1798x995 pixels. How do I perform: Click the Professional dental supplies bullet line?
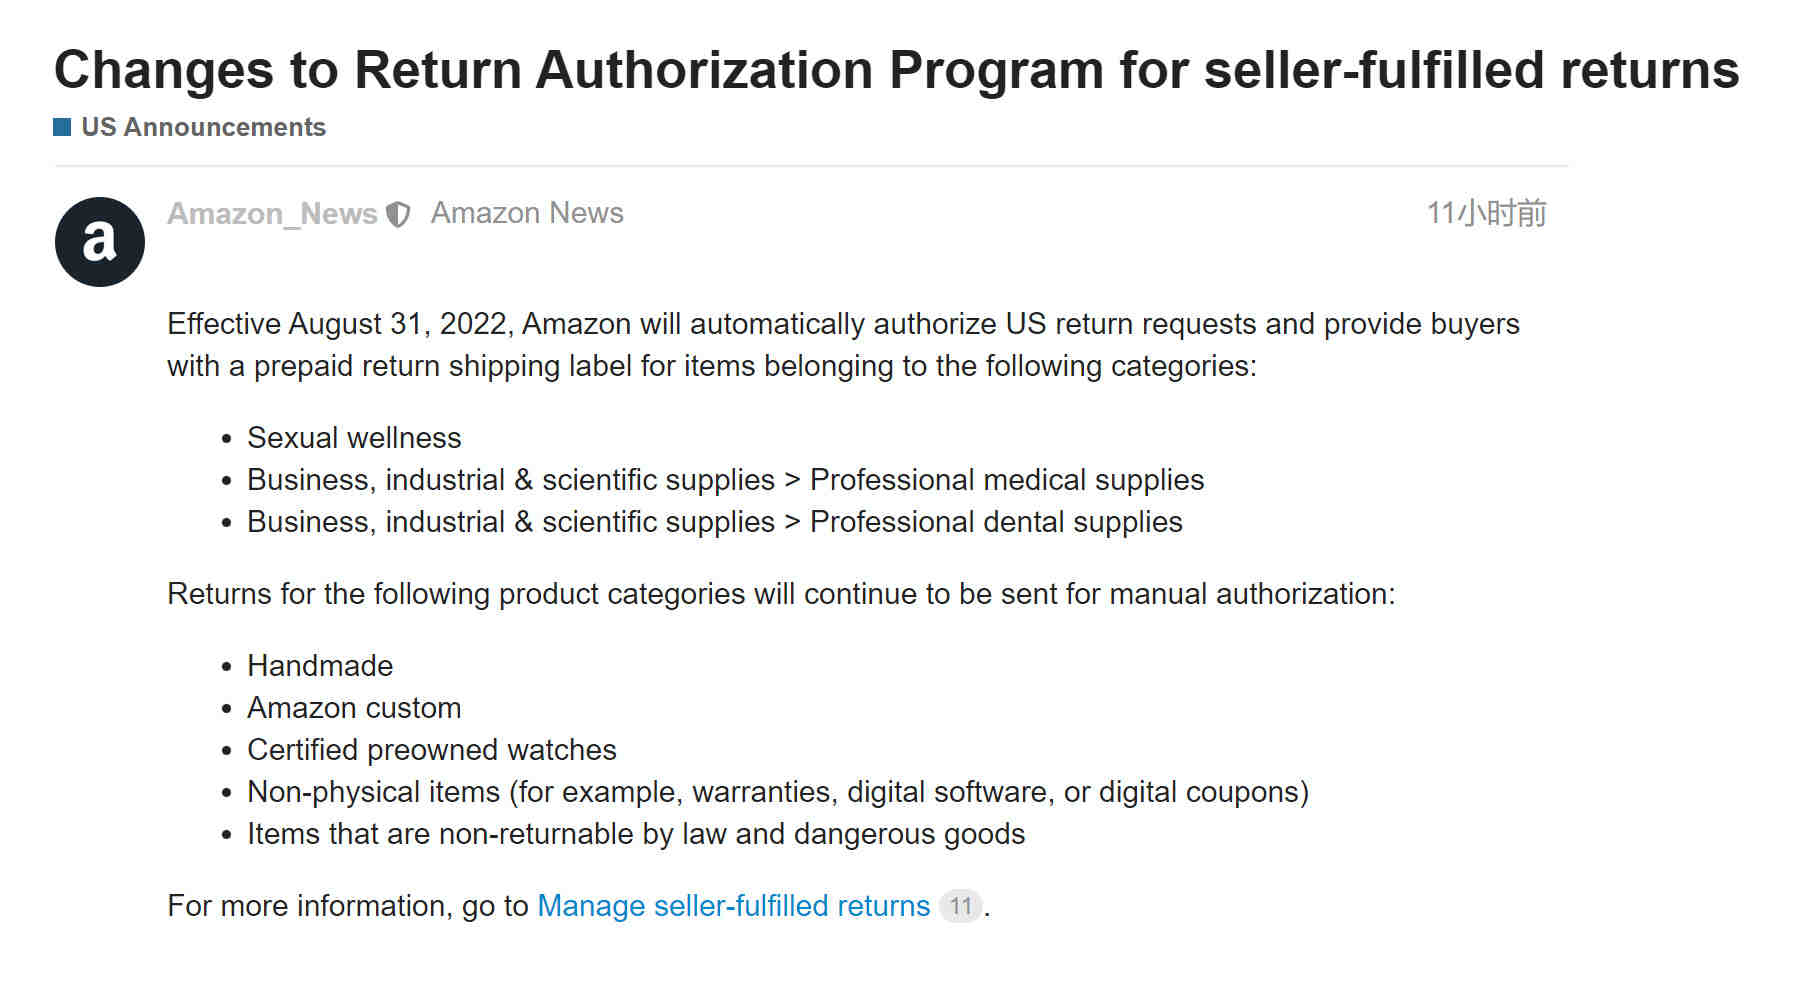click(x=715, y=522)
